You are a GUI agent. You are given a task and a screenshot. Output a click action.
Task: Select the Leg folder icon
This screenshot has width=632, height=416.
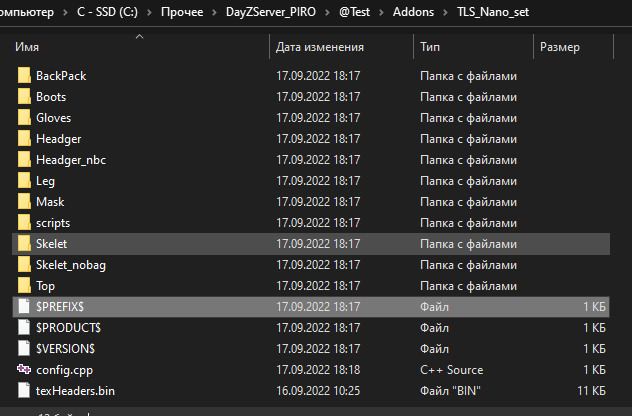pos(24,180)
